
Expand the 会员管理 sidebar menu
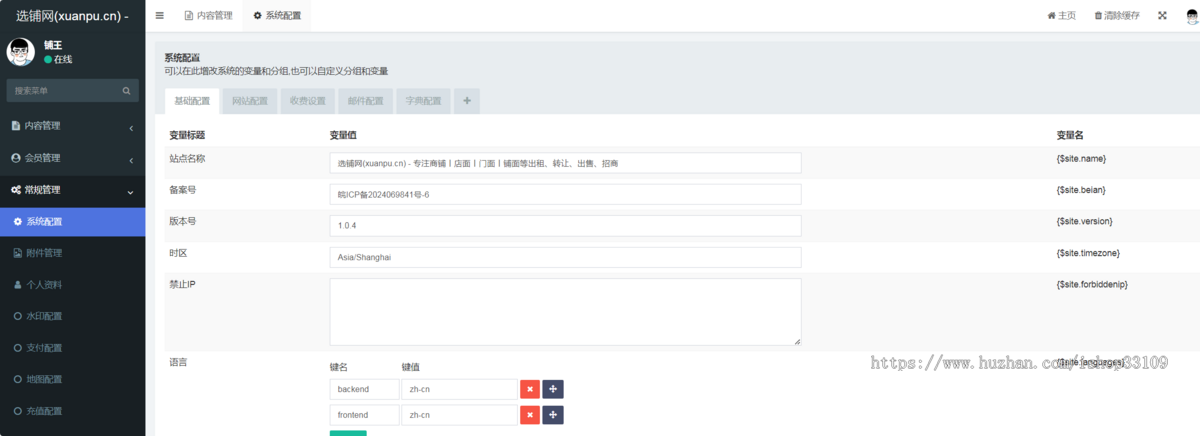(x=72, y=158)
